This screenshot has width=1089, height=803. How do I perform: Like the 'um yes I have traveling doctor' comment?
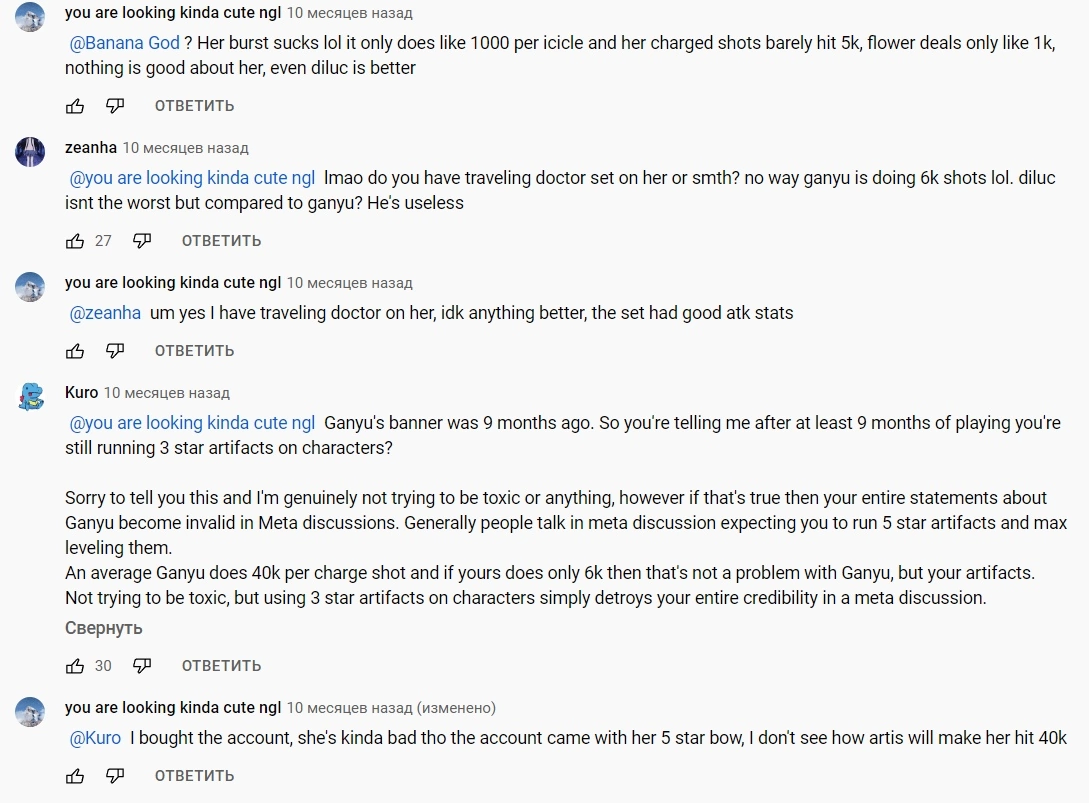coord(75,351)
